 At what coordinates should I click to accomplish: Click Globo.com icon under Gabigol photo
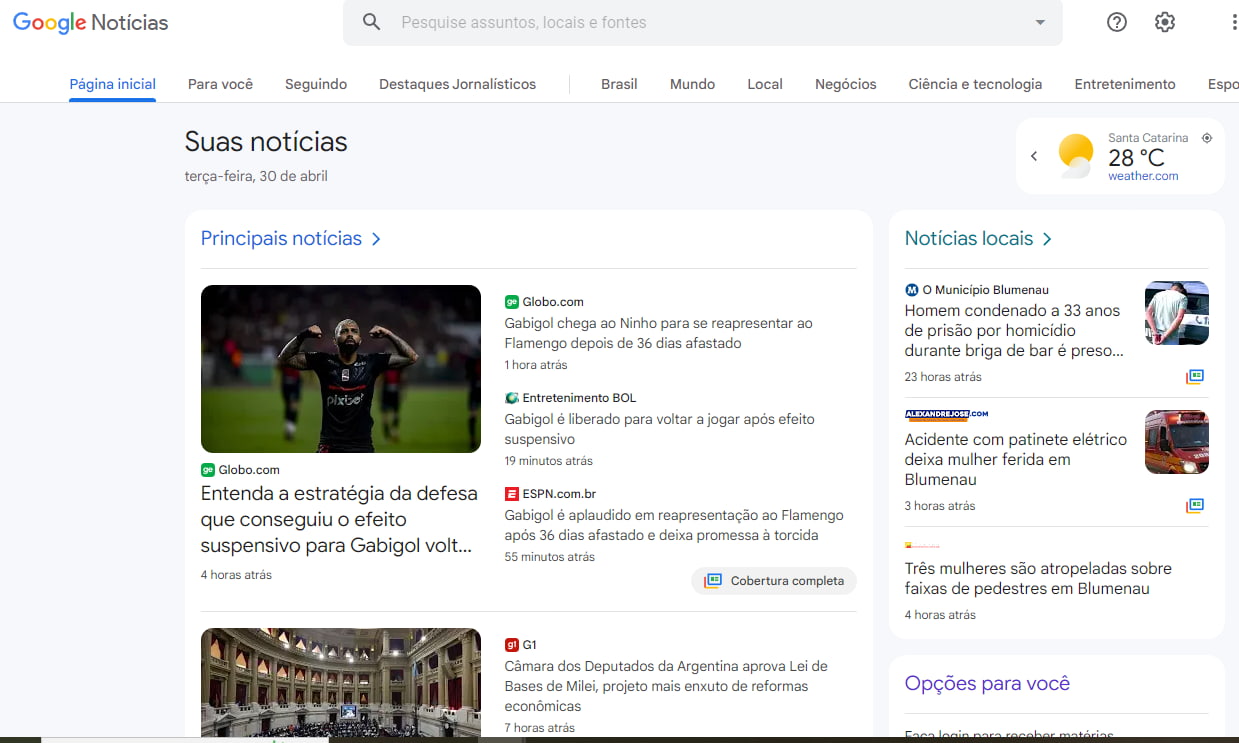pos(208,470)
